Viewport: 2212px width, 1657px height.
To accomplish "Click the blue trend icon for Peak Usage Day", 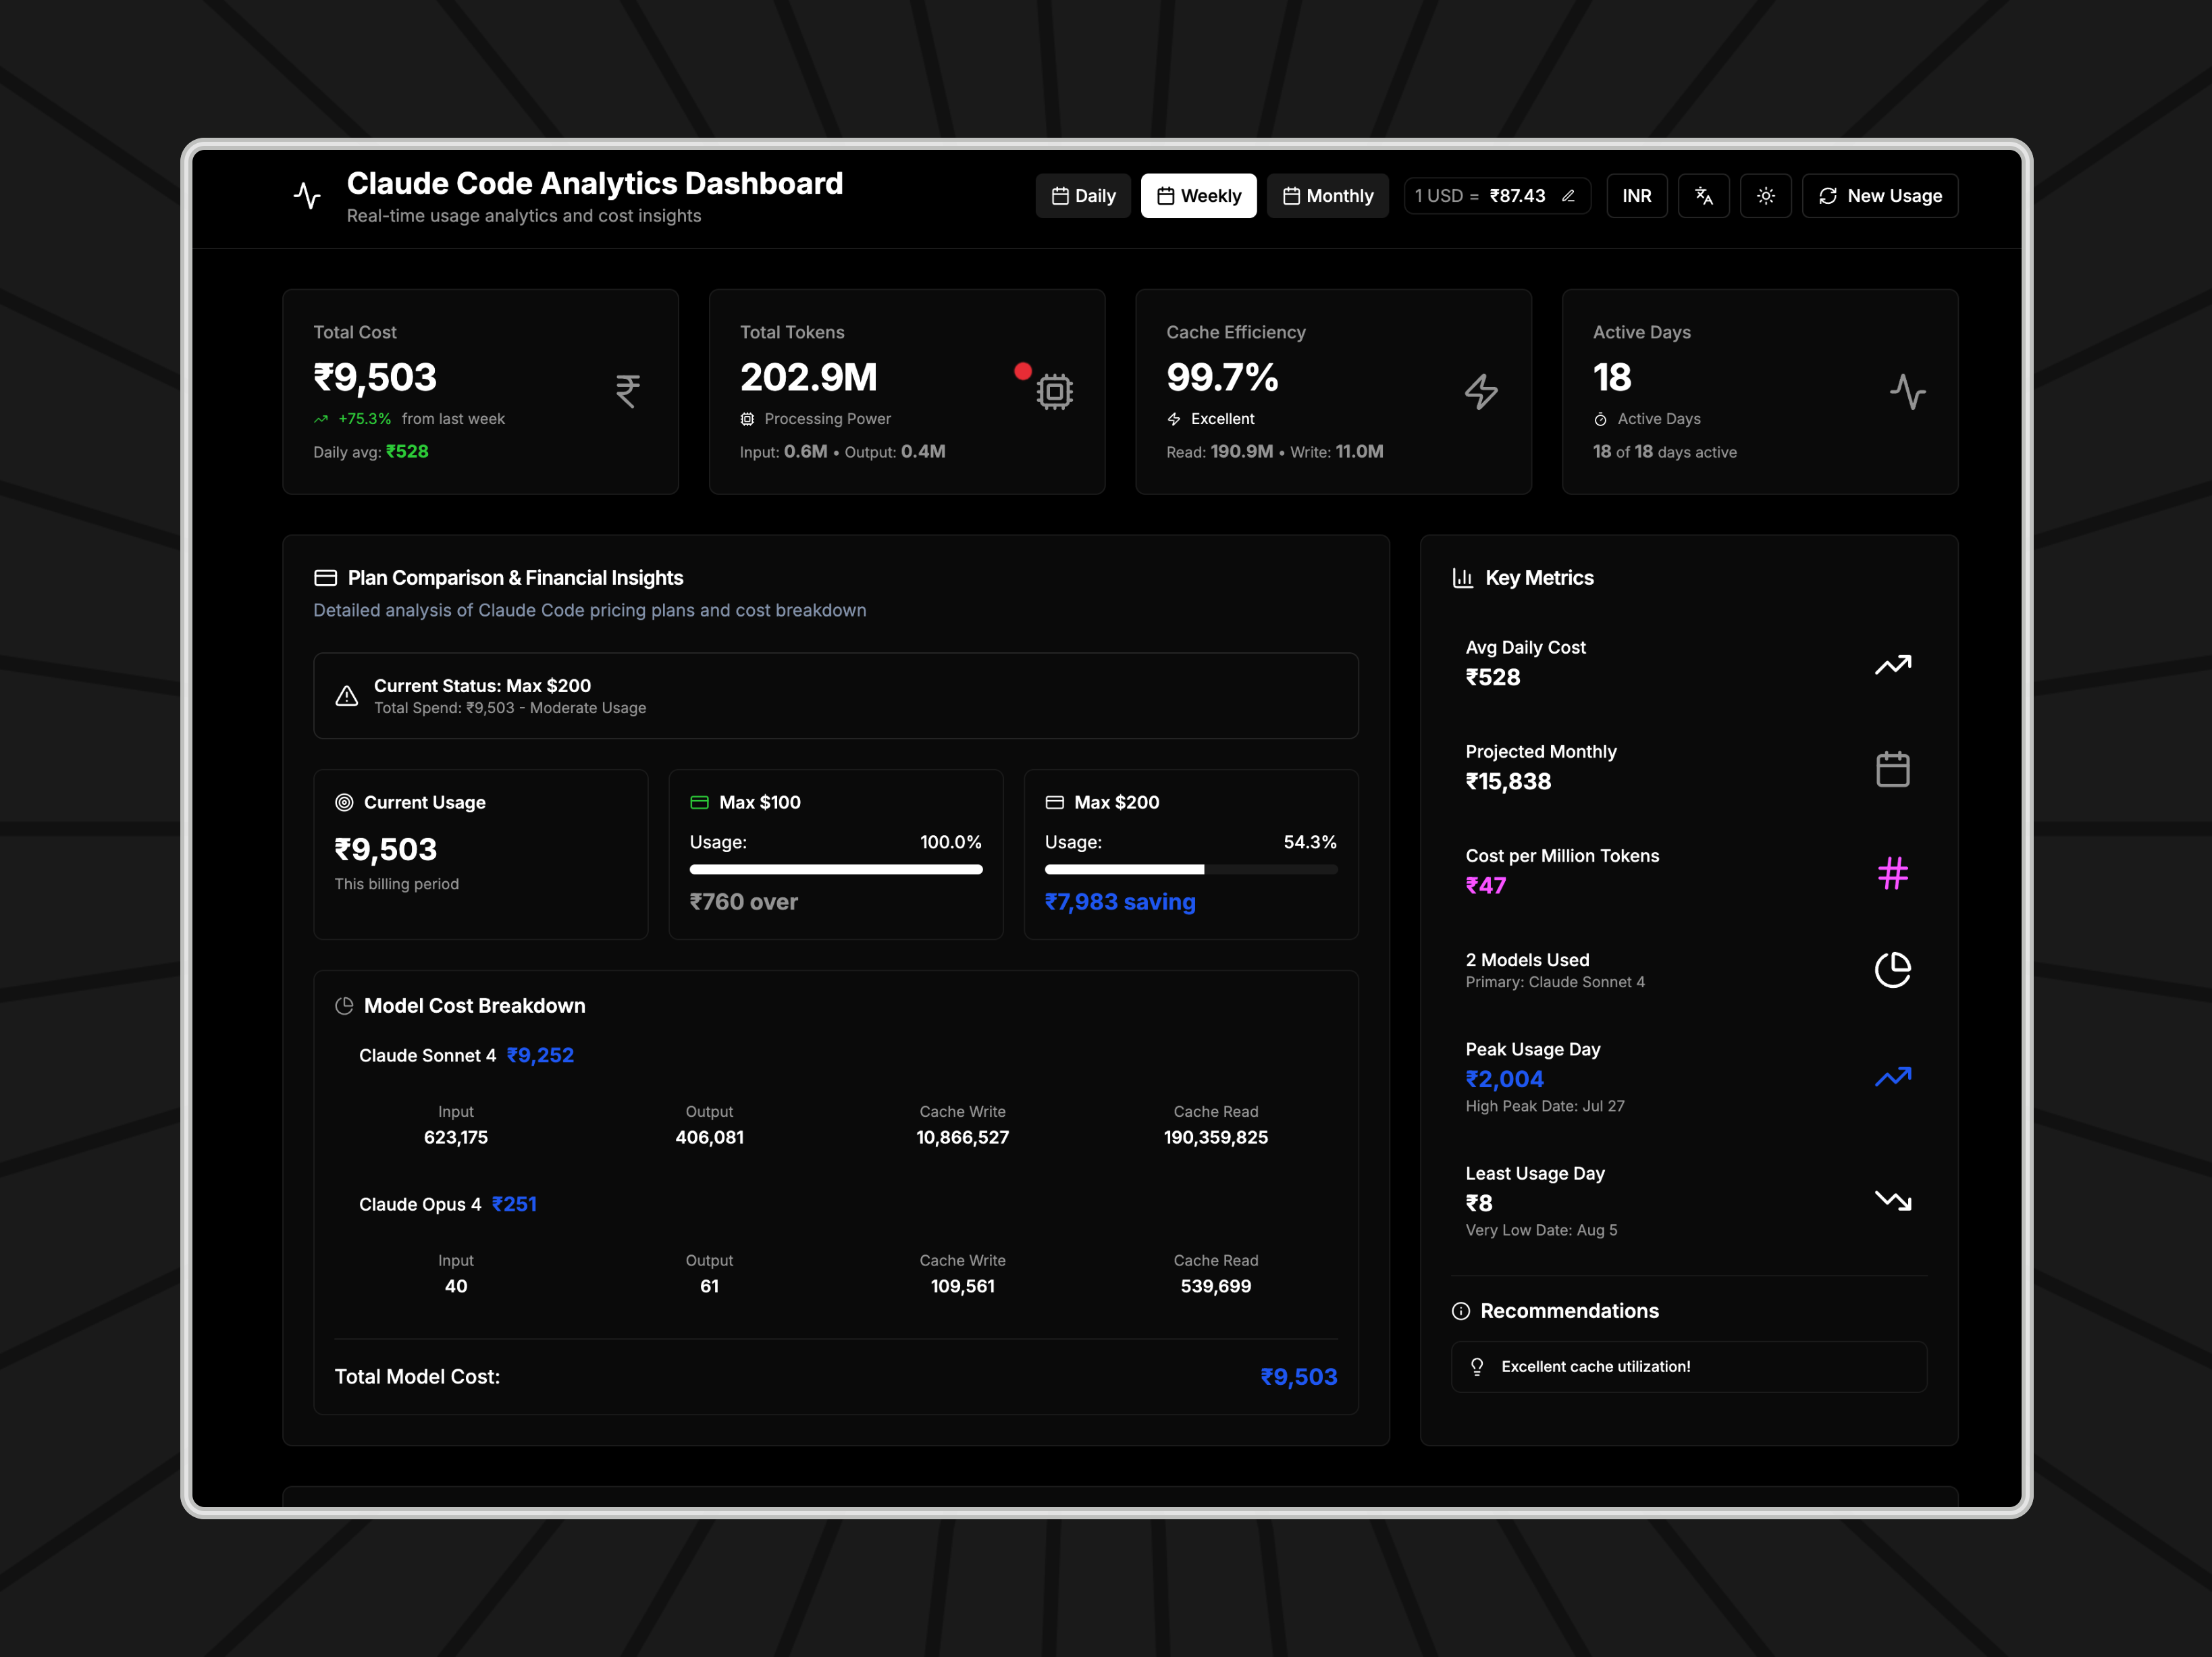I will pyautogui.click(x=1892, y=1077).
